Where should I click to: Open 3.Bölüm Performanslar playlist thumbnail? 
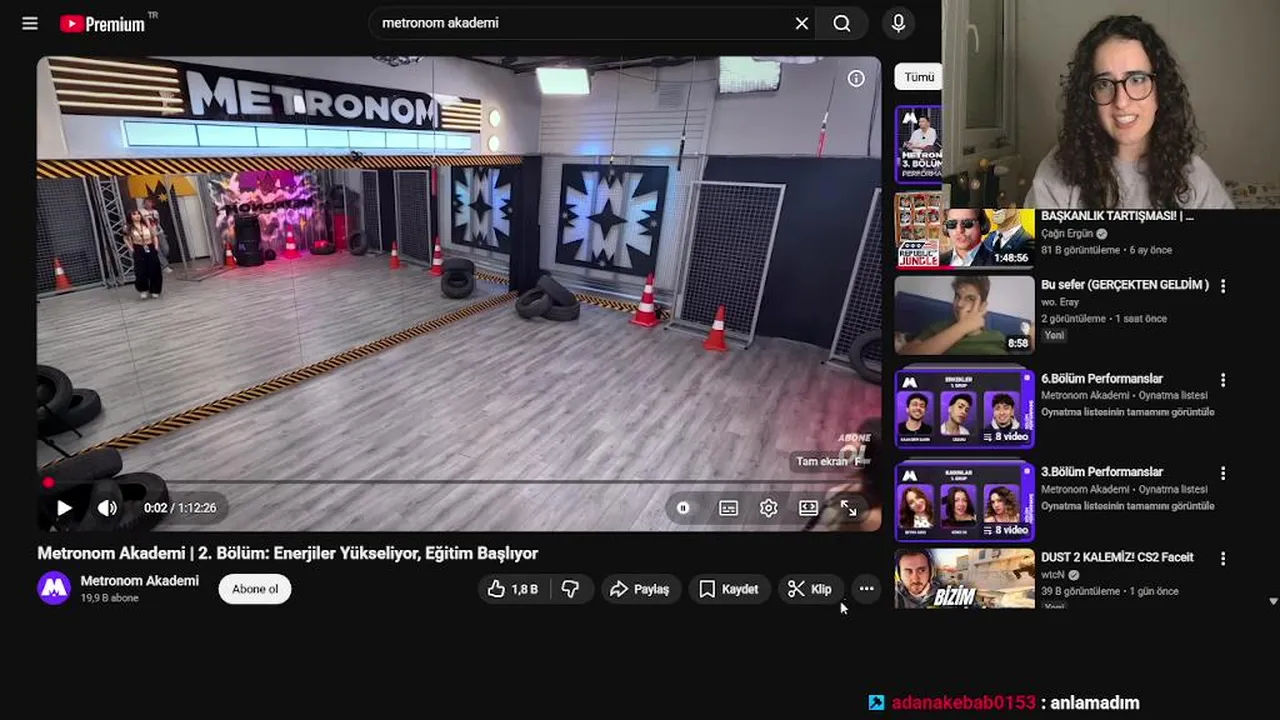click(964, 501)
